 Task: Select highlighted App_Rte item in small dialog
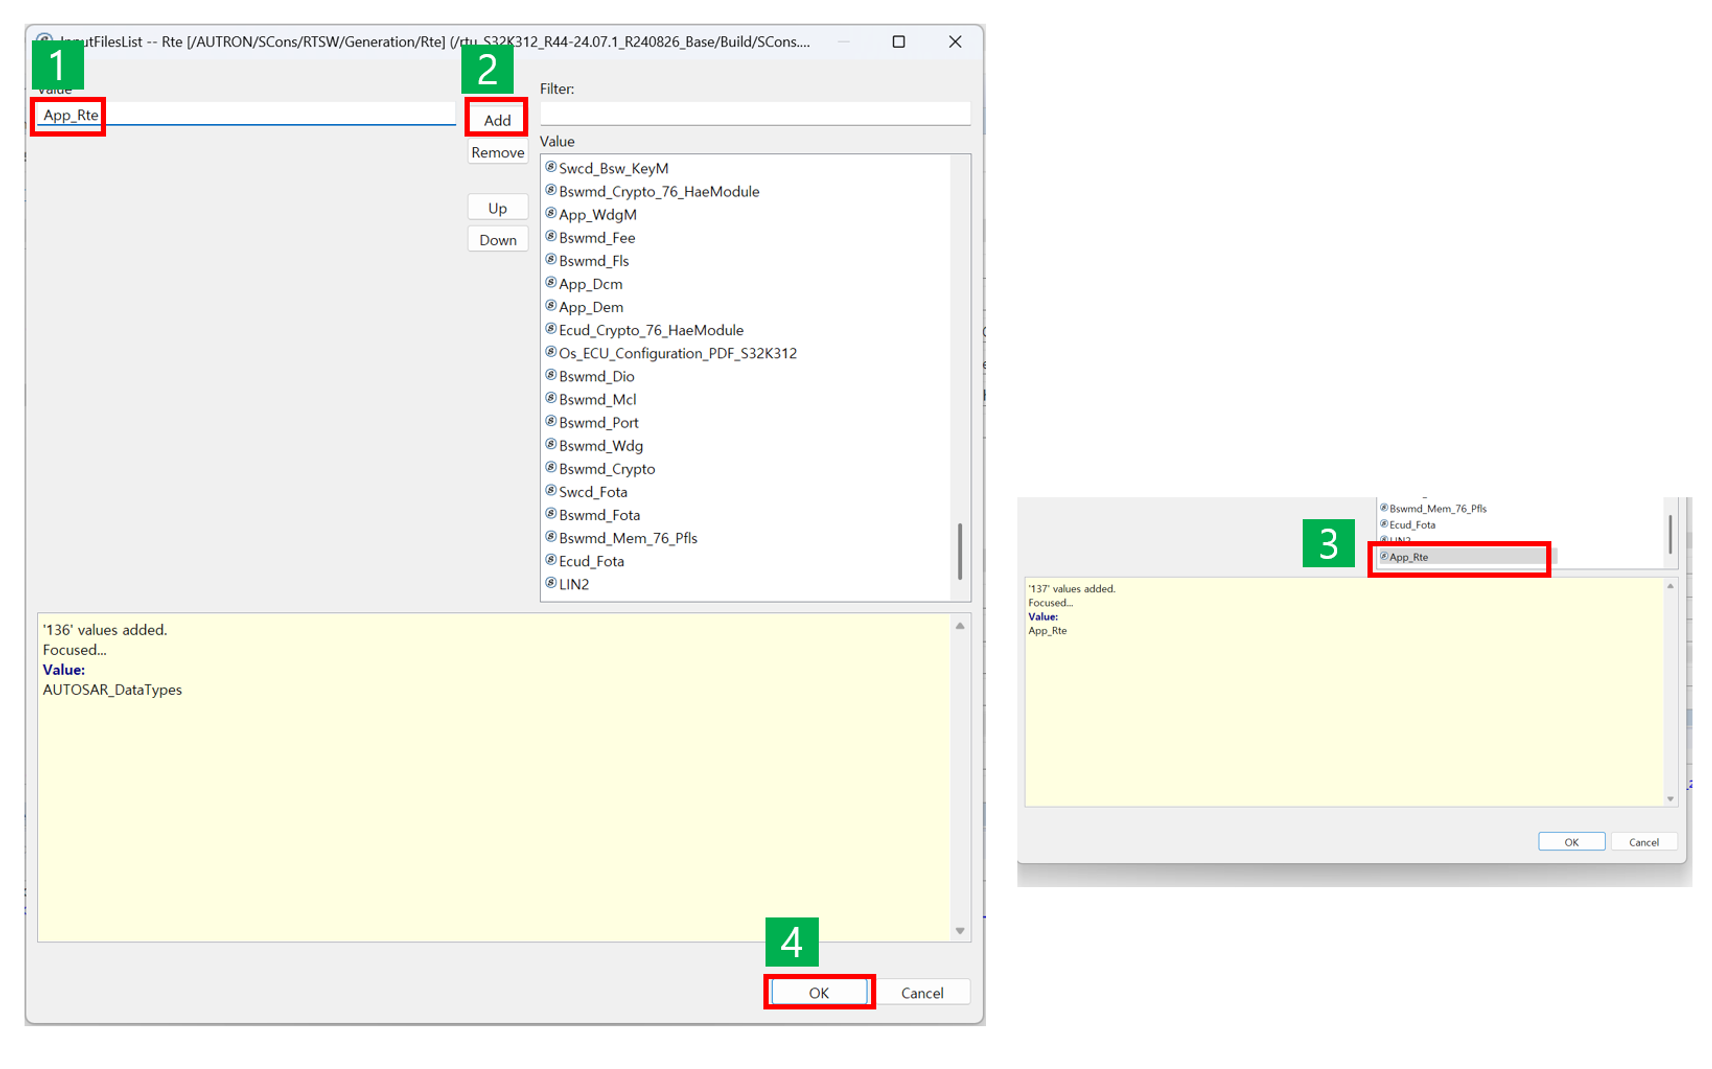pos(1460,557)
